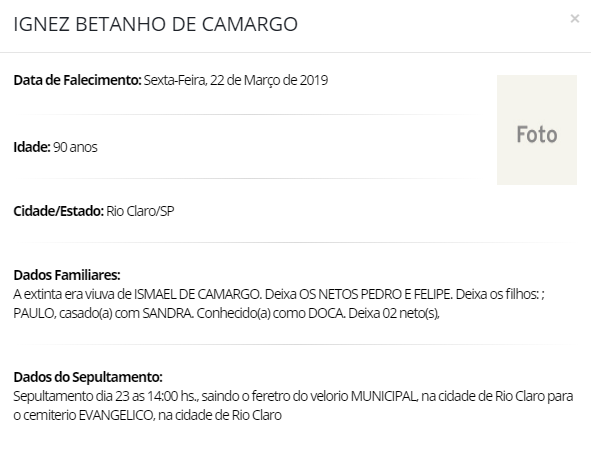Click the text Conhecido(a) como DOCA
The width and height of the screenshot is (591, 449).
pos(271,313)
